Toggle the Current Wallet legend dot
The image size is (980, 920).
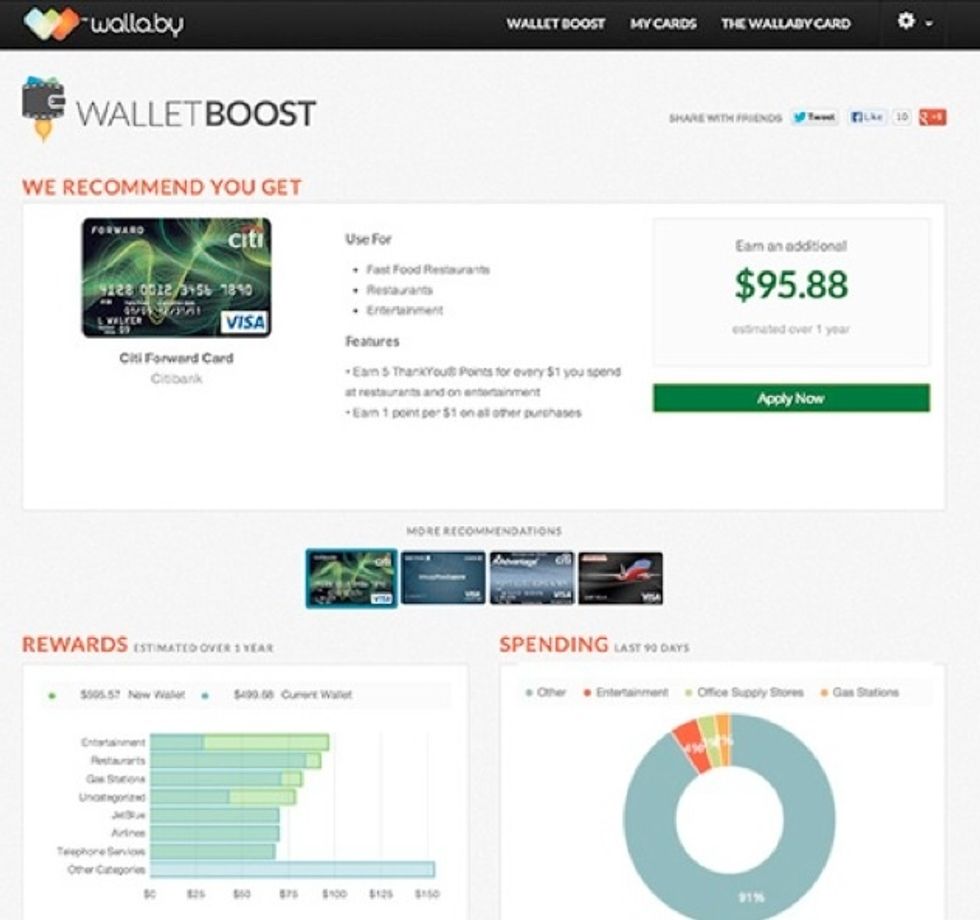[205, 695]
